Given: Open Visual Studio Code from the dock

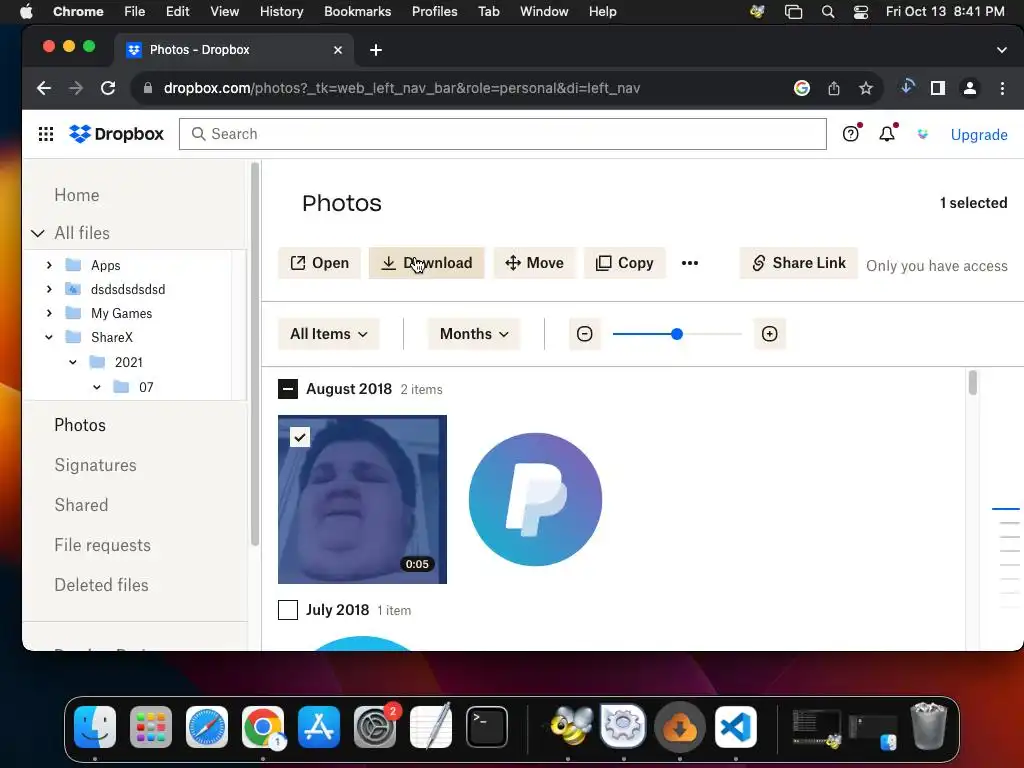Looking at the screenshot, I should point(735,726).
